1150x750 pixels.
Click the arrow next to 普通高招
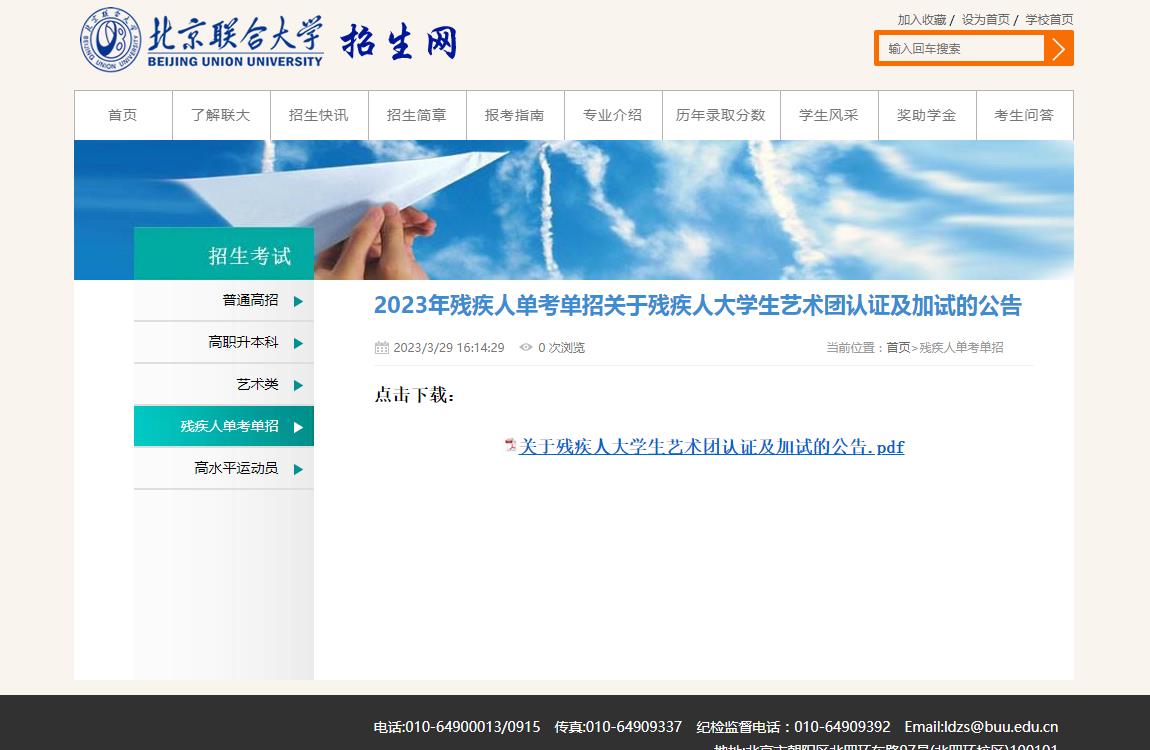(x=298, y=301)
